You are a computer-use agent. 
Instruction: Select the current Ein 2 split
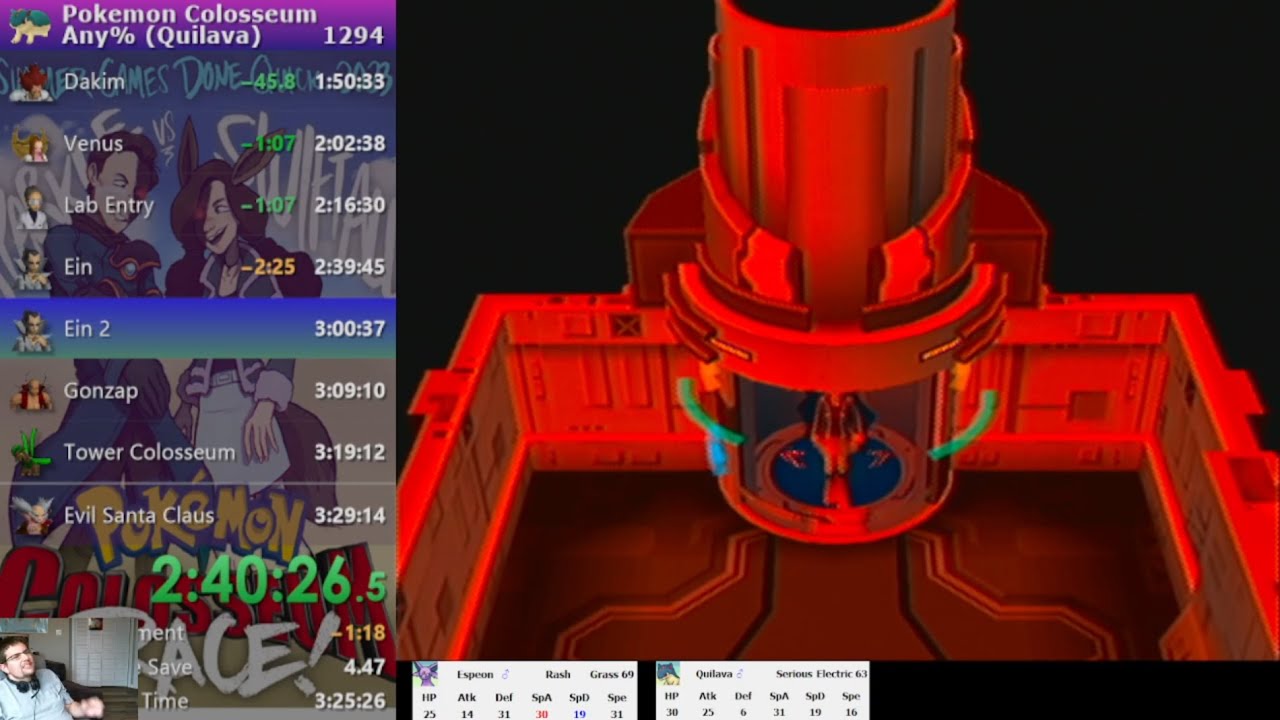198,329
